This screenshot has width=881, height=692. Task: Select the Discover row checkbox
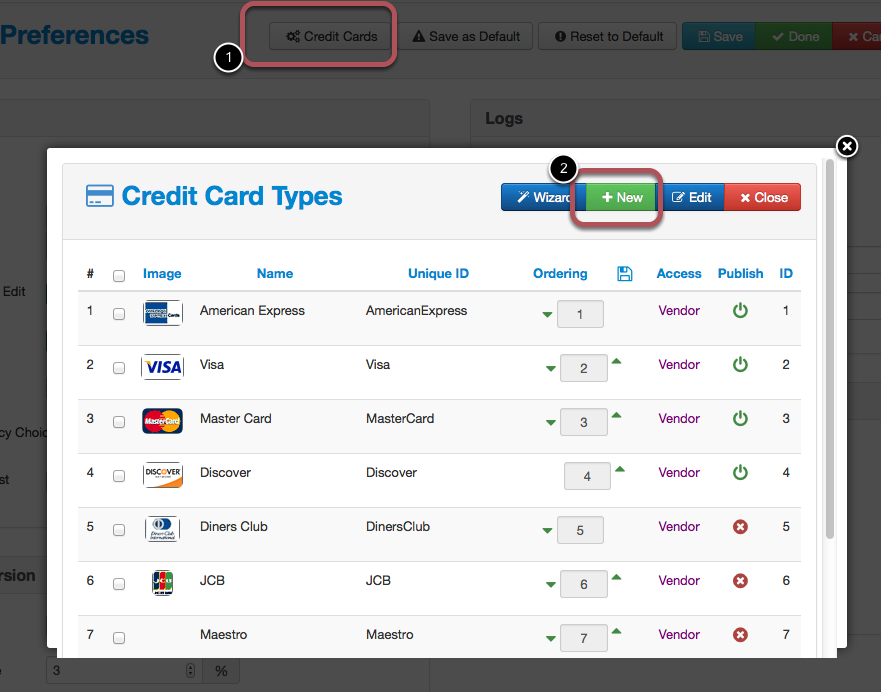tap(119, 476)
